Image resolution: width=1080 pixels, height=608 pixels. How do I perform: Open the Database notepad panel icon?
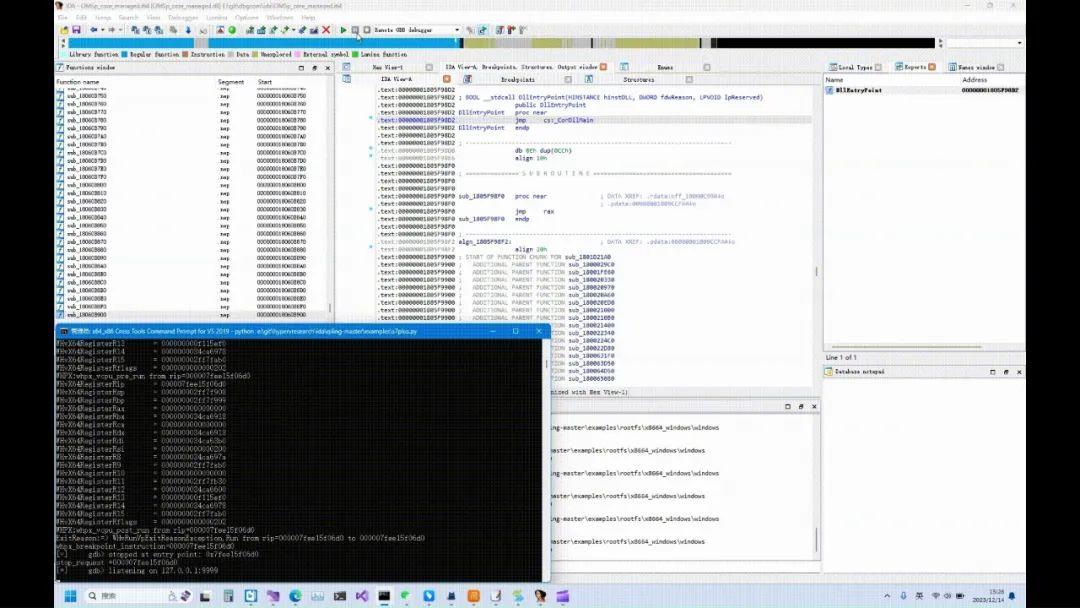click(x=828, y=371)
